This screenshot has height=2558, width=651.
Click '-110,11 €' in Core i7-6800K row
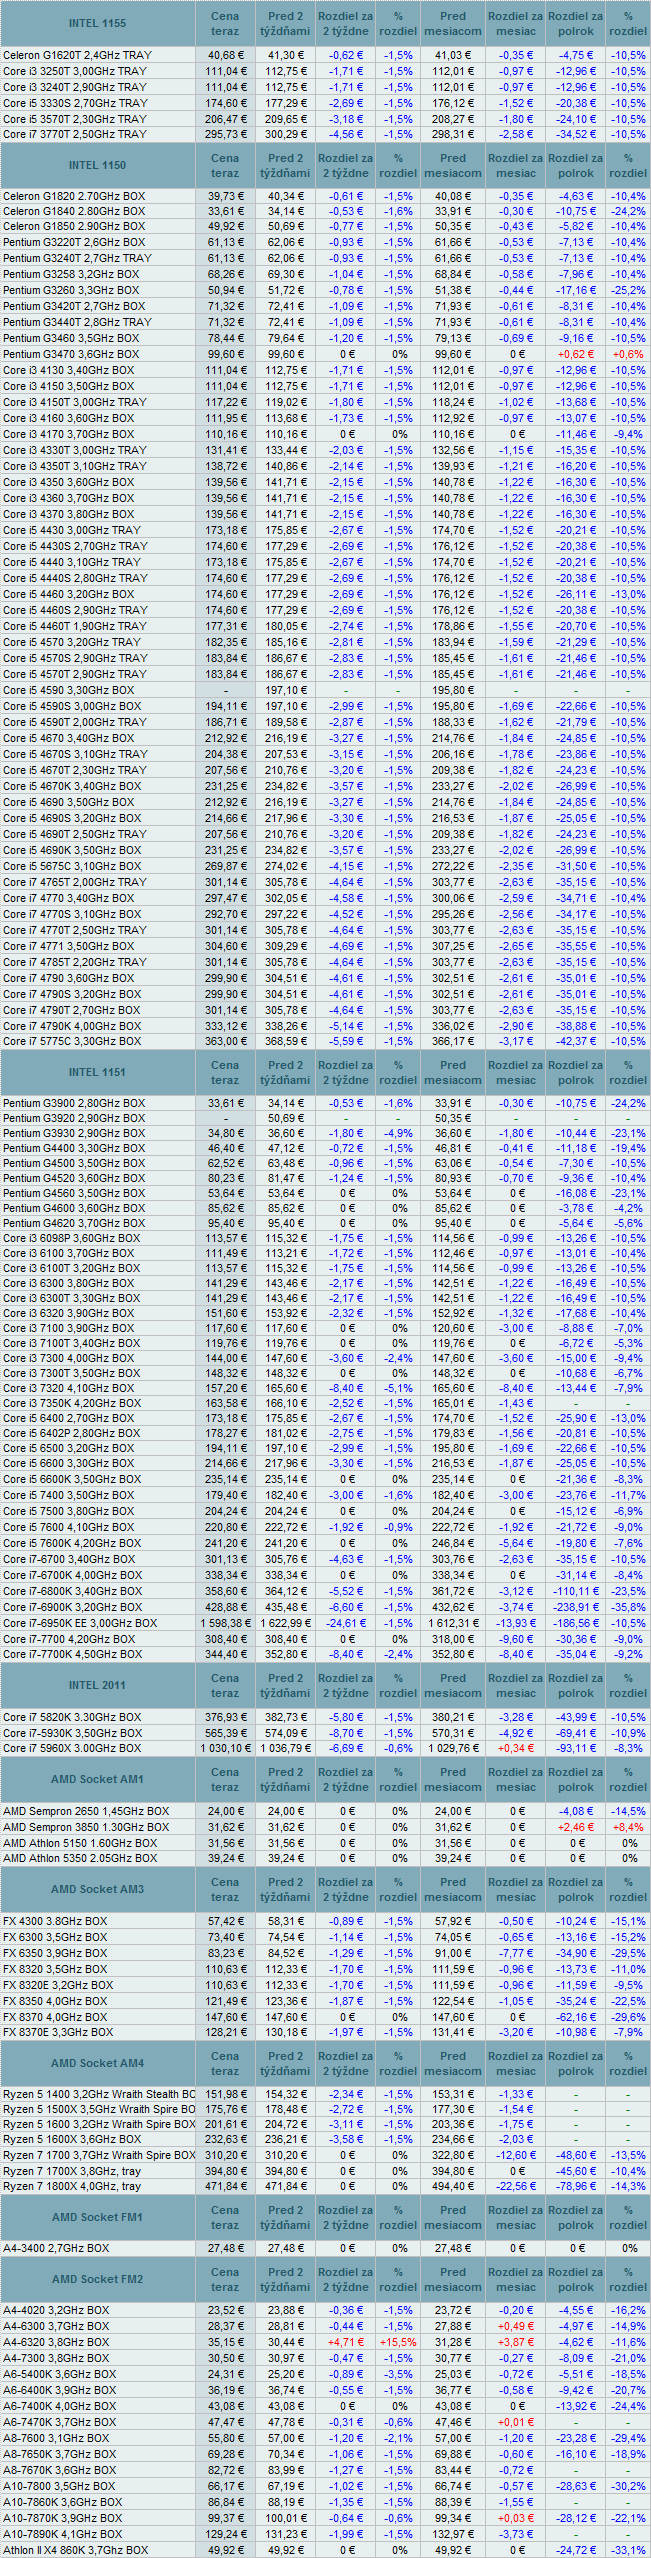pyautogui.click(x=574, y=1591)
